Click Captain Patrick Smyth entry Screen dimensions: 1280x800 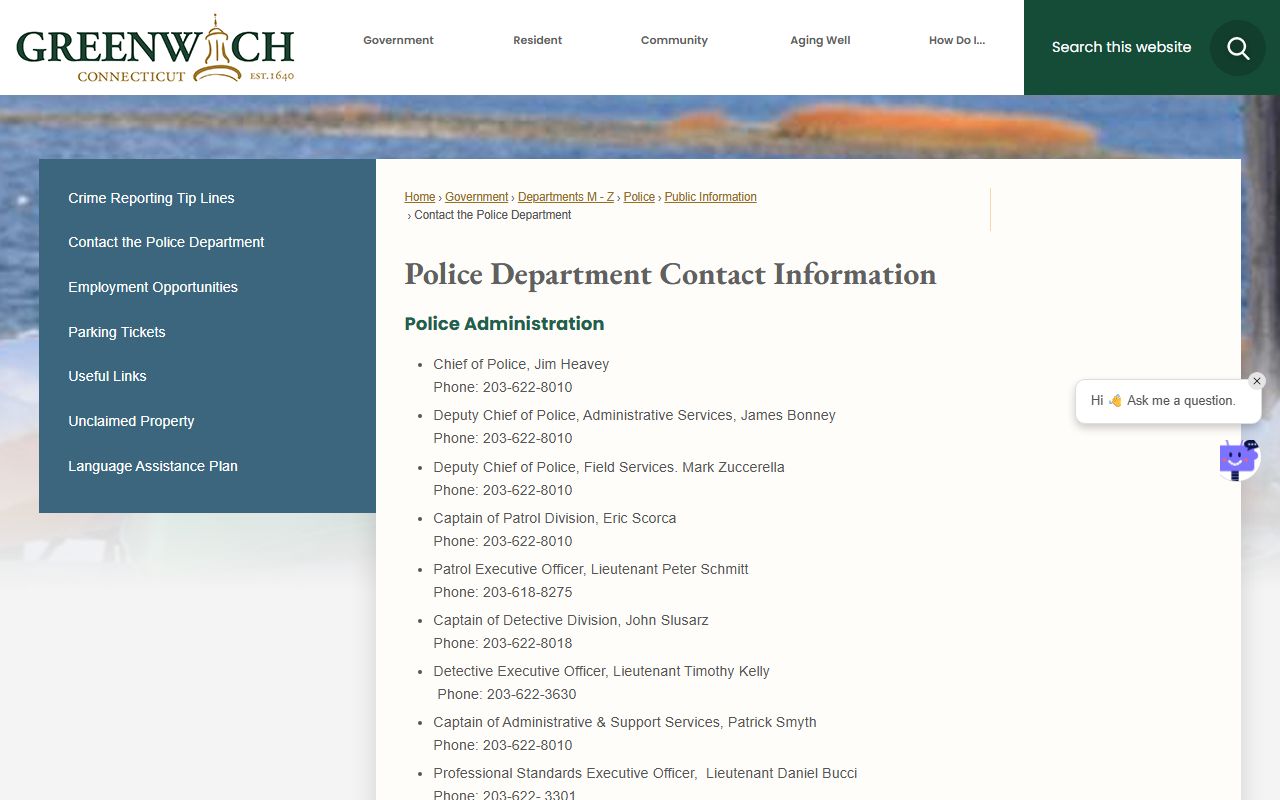625,722
